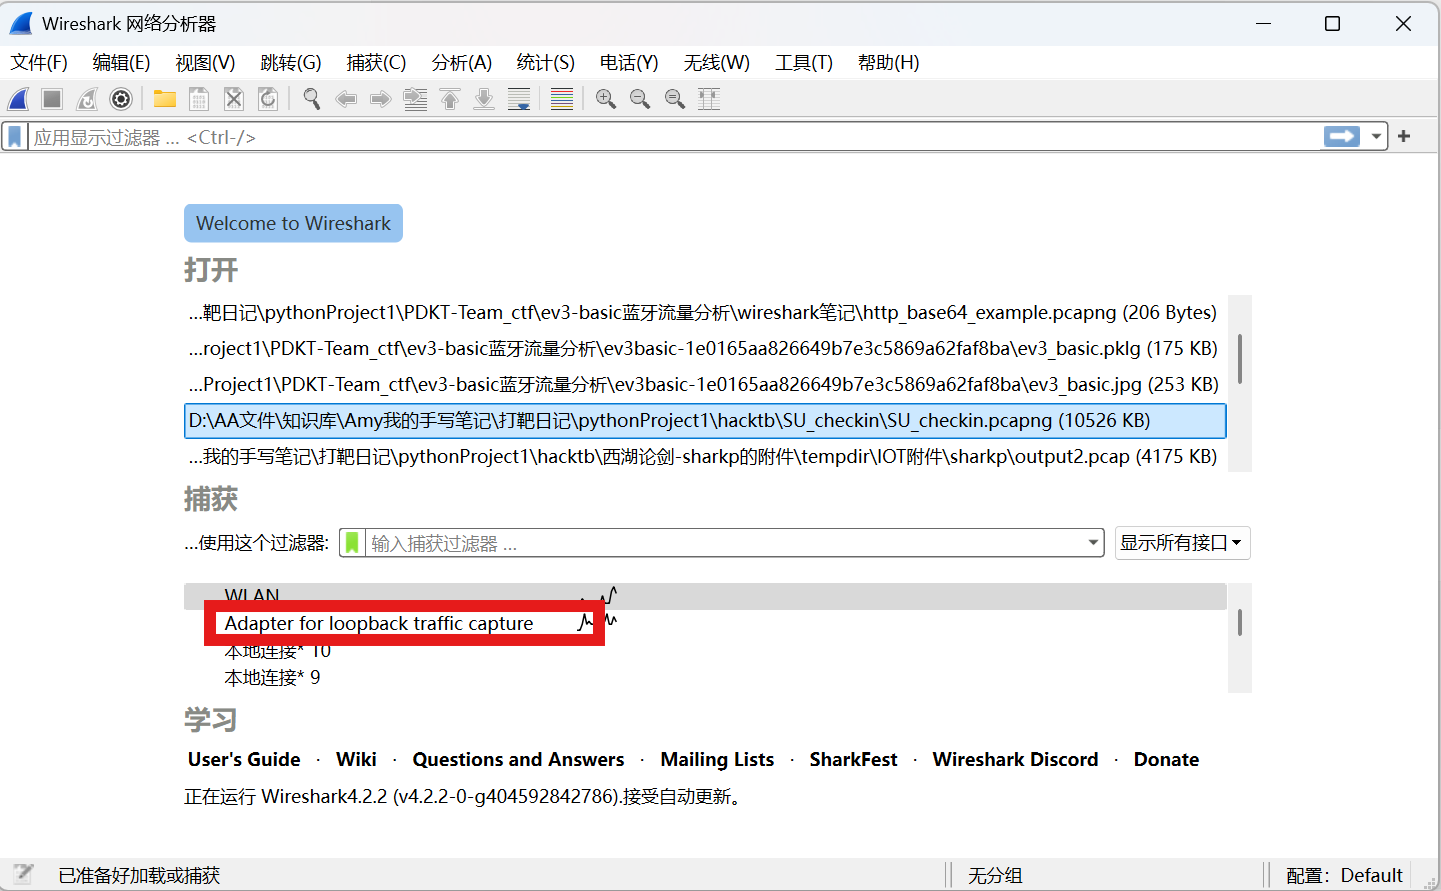Save this capture file icon
The image size is (1441, 891).
point(199,99)
